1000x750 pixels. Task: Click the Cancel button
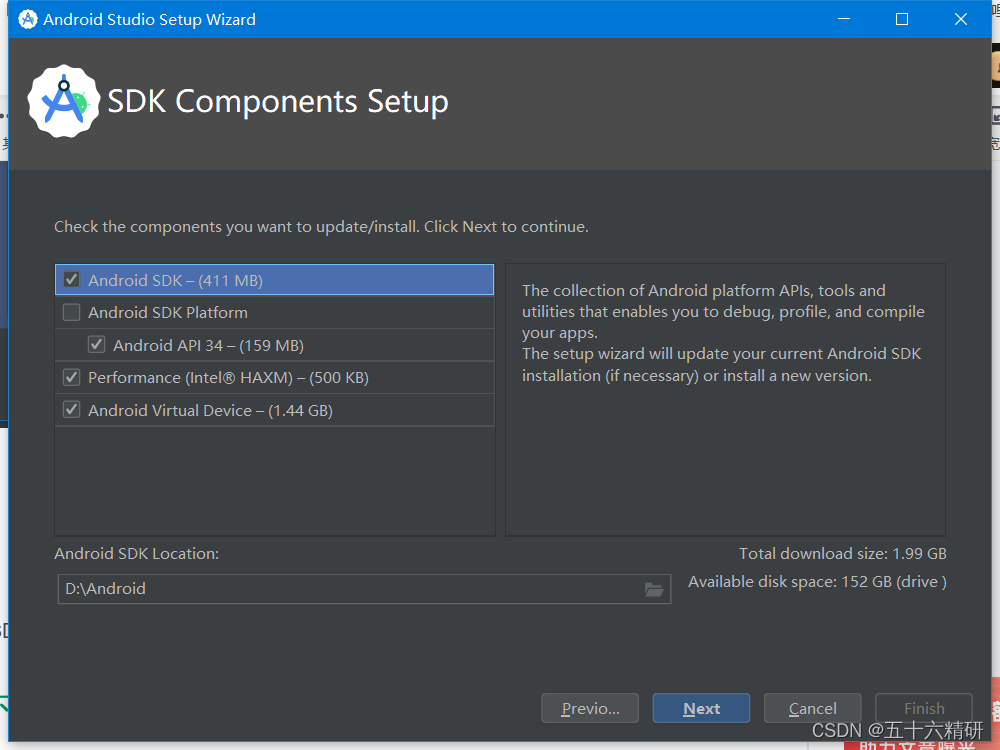pos(812,709)
